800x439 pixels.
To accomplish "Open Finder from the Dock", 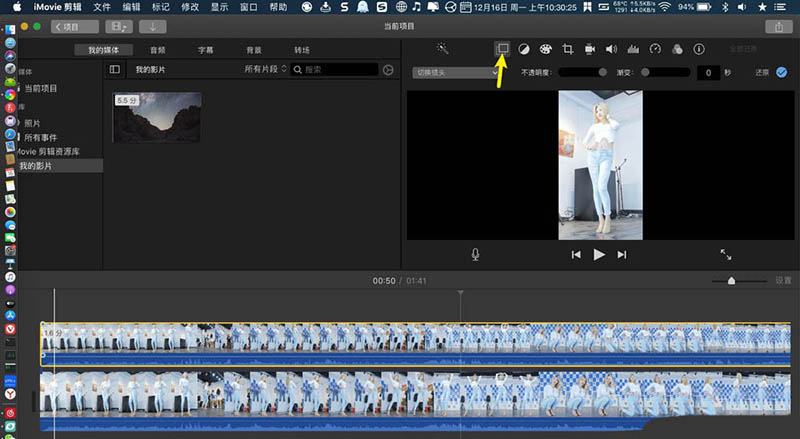I will (x=10, y=30).
